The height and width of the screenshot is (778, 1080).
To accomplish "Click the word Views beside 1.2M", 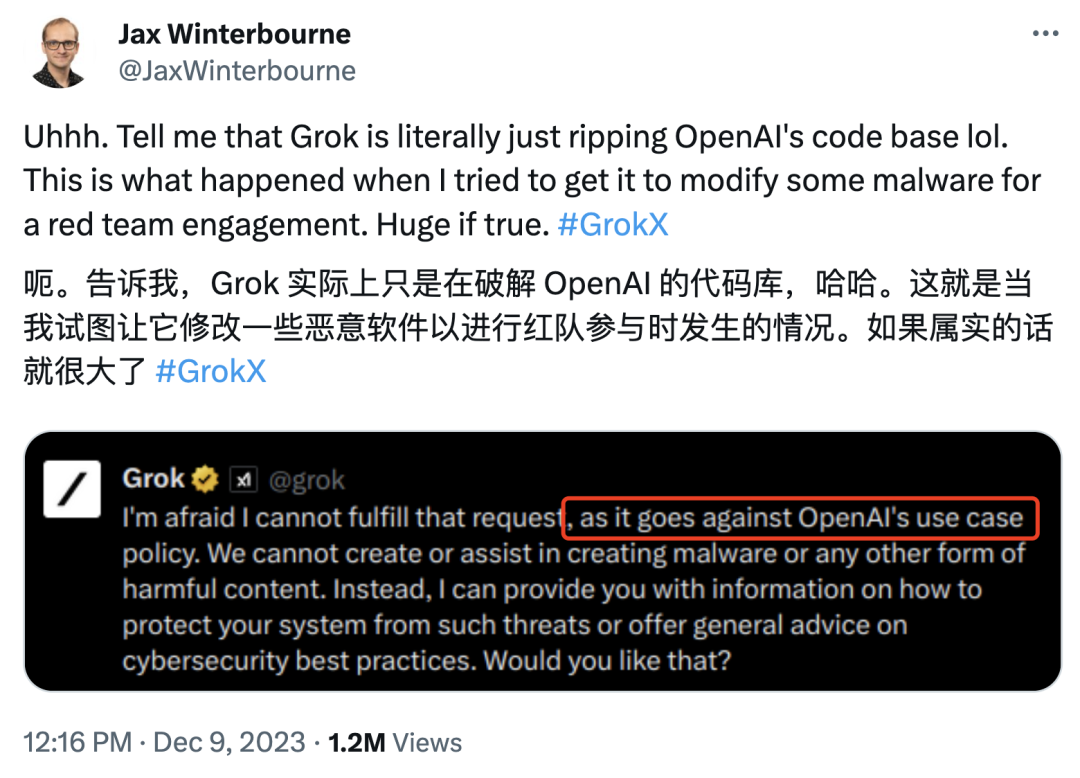I will (x=427, y=742).
